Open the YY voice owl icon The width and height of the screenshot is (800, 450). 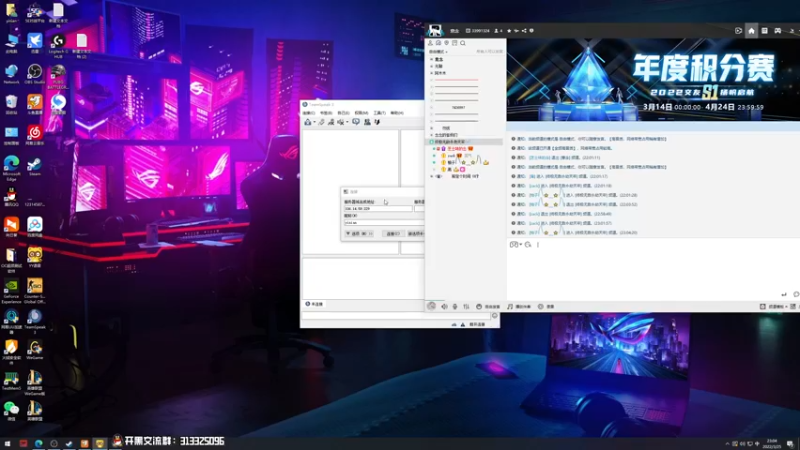[35, 258]
